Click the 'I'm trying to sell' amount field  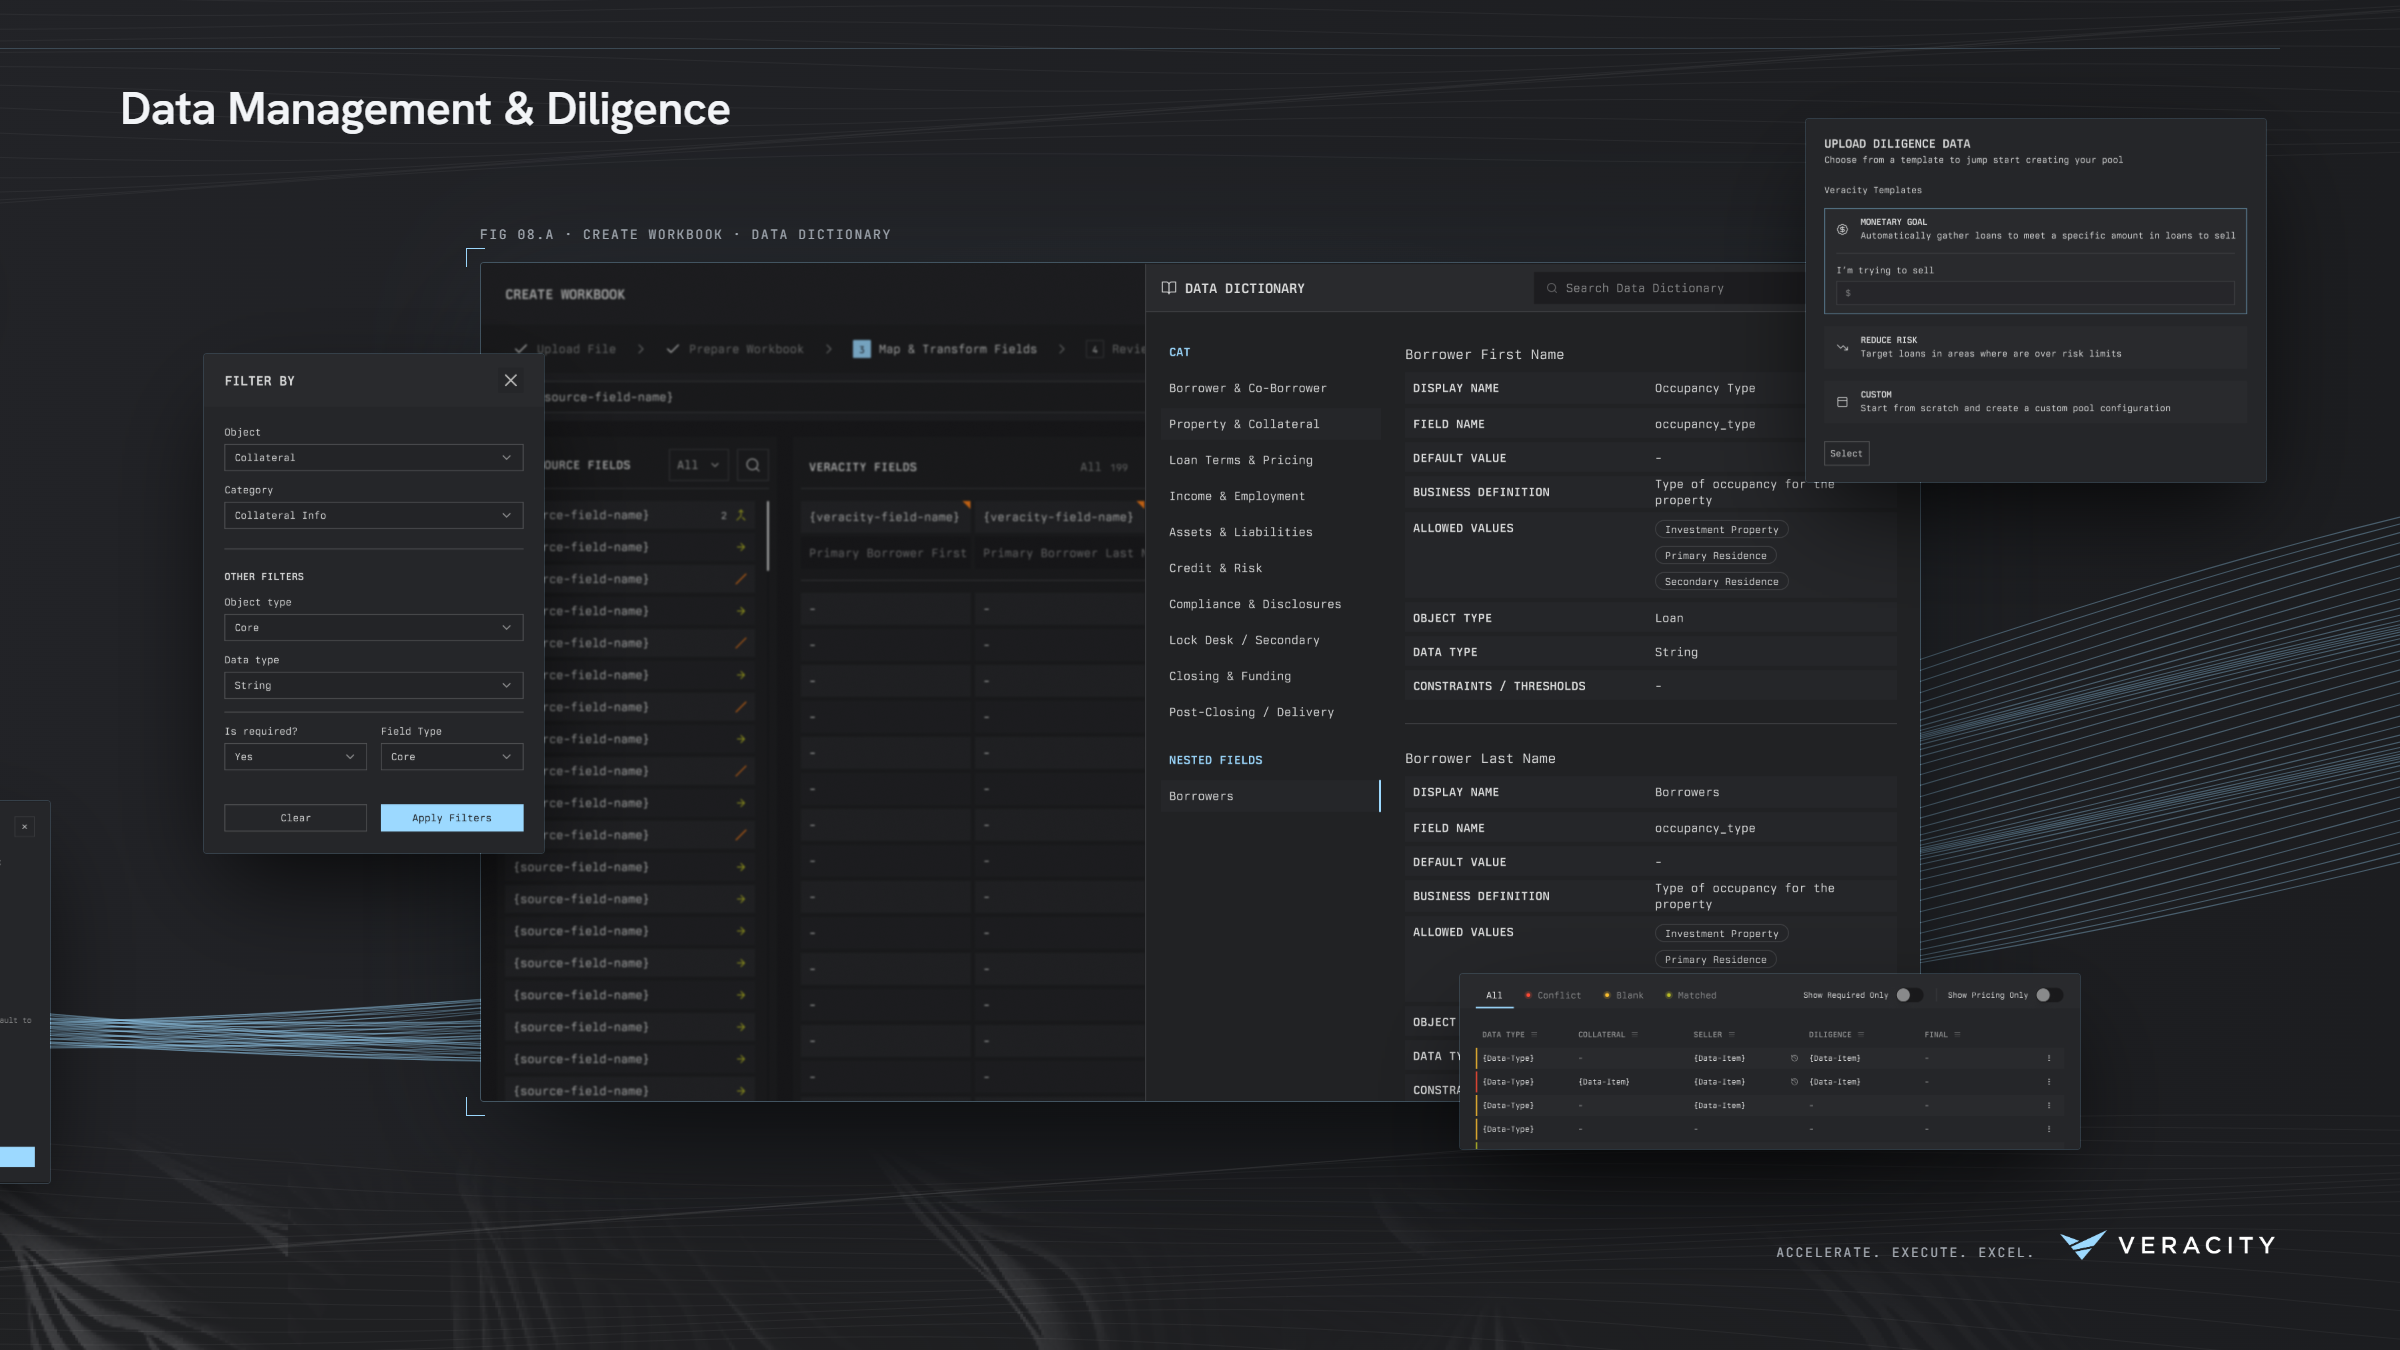[2035, 293]
